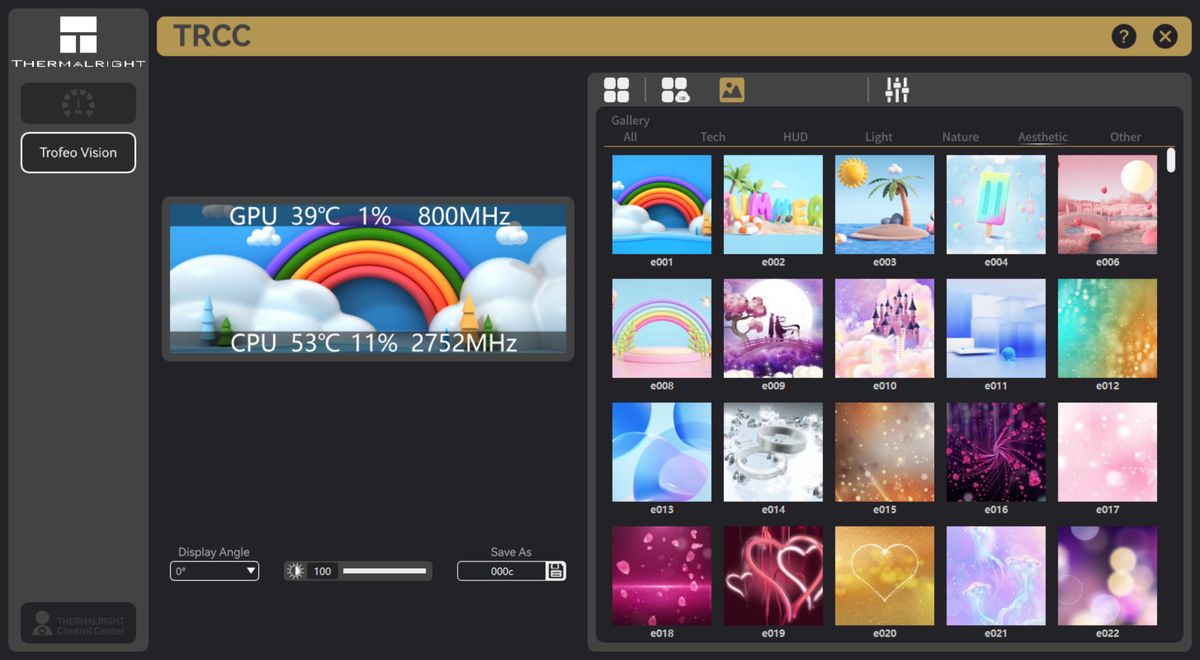Select moon couple thumbnail e009

773,328
